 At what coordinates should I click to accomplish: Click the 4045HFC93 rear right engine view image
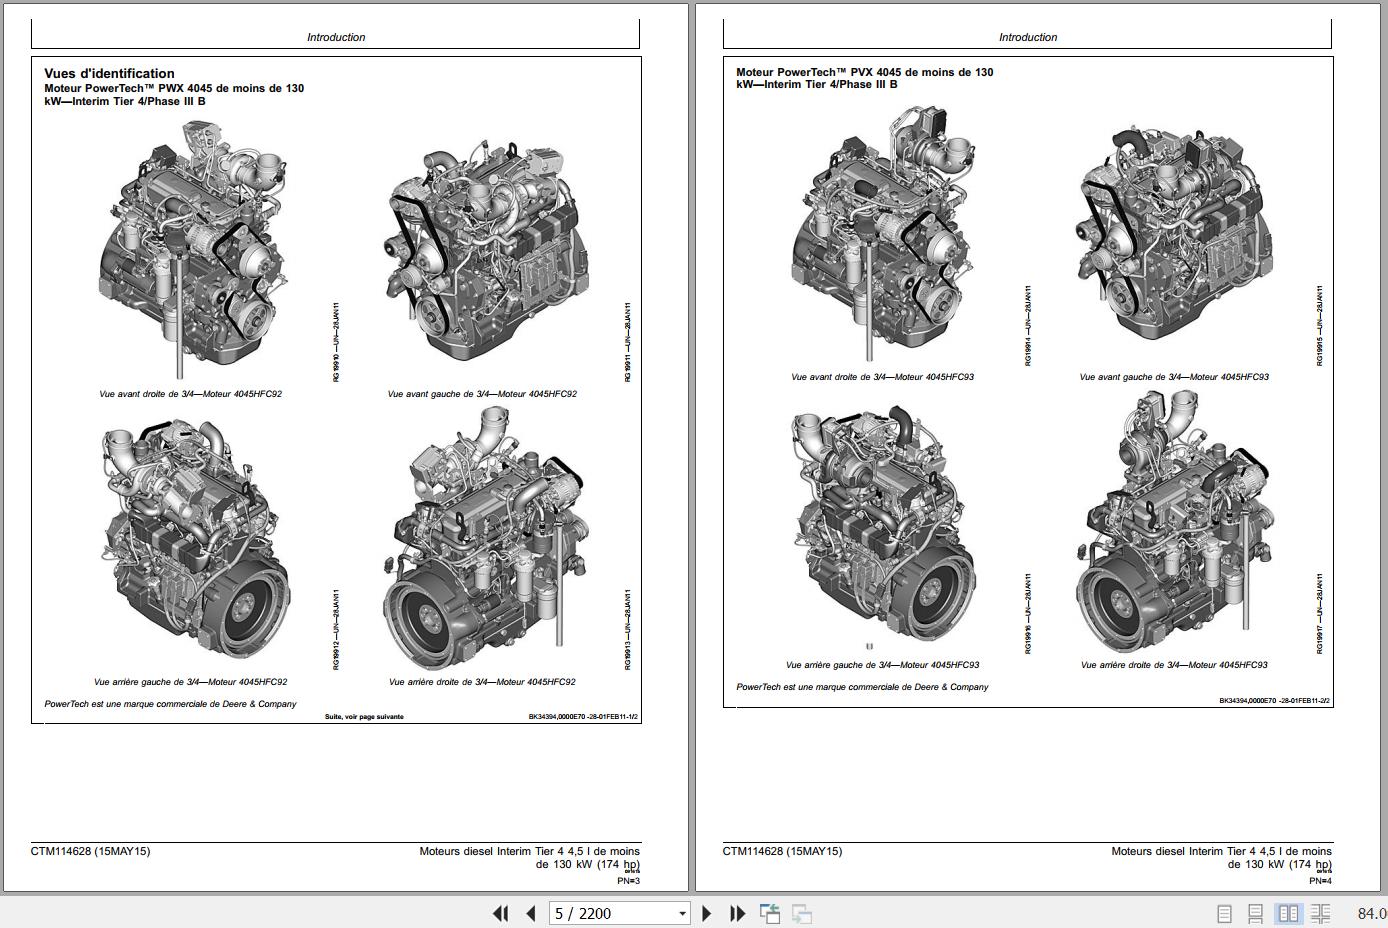1175,522
